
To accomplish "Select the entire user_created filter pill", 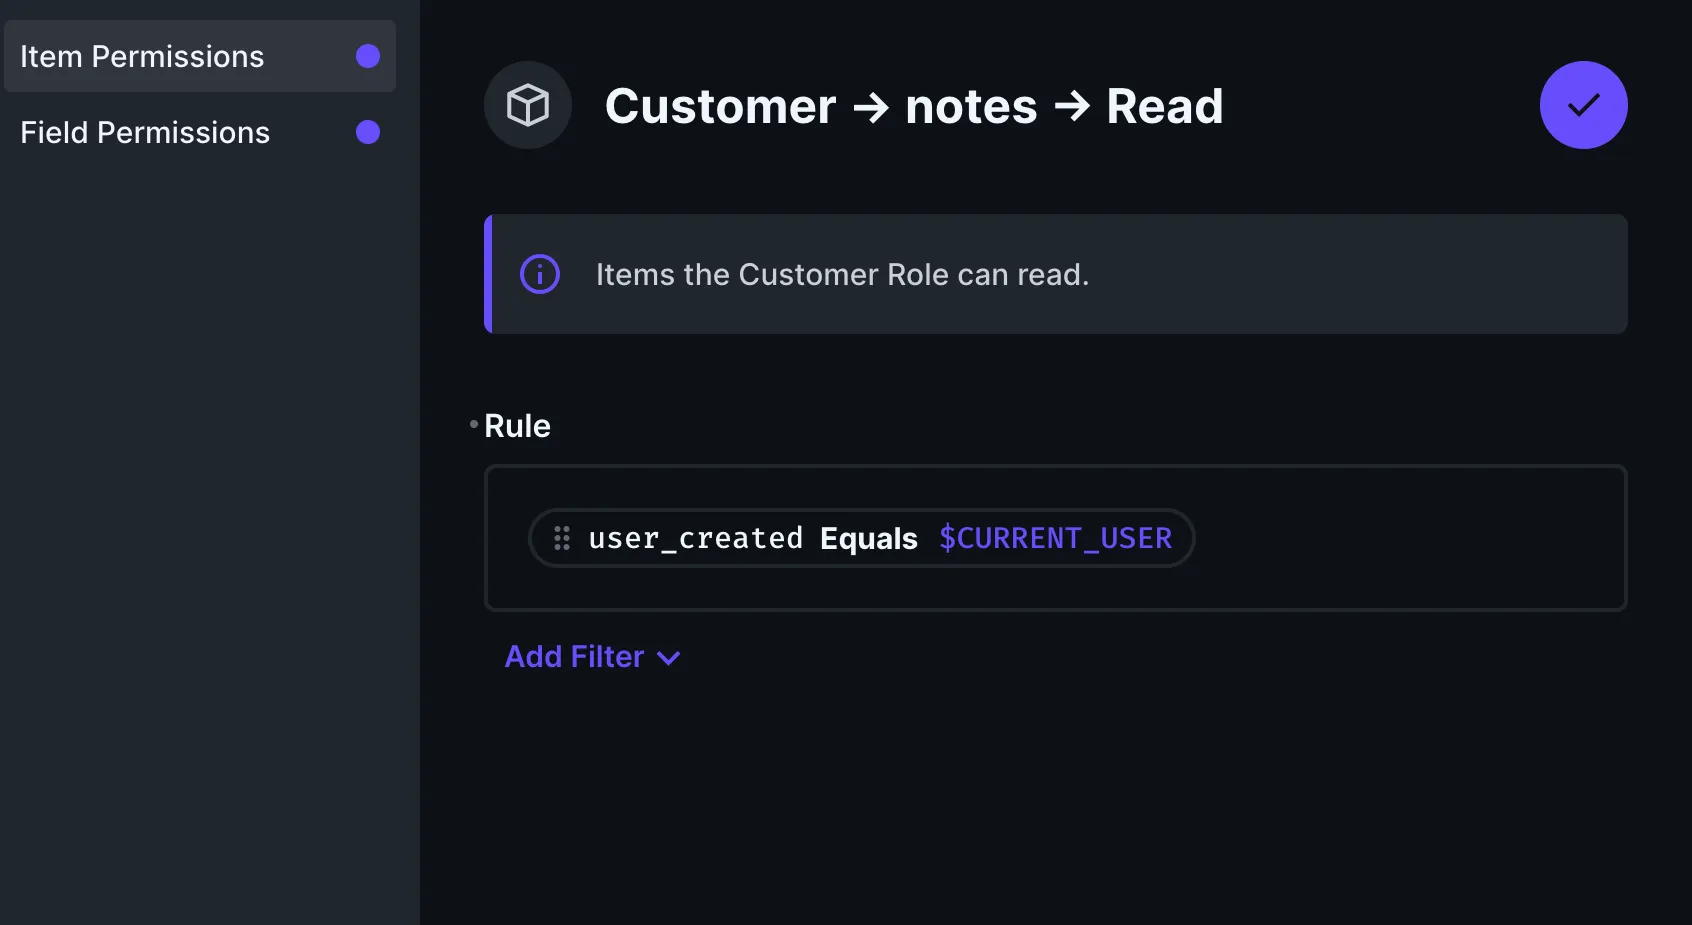I will (862, 538).
